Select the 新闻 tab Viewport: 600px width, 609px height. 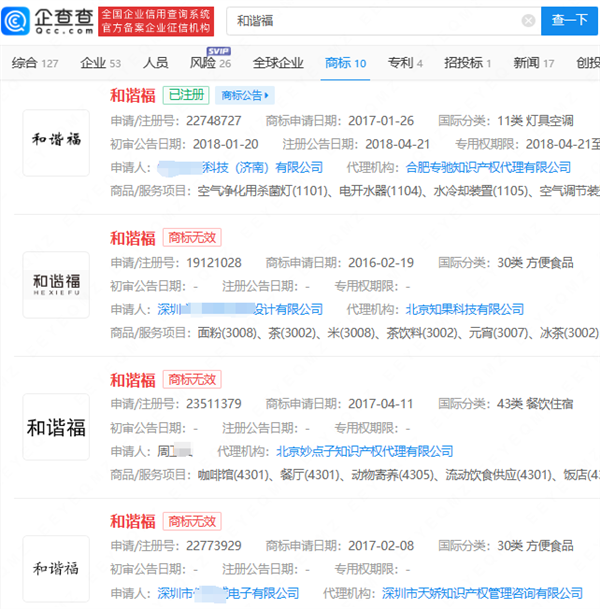[533, 63]
